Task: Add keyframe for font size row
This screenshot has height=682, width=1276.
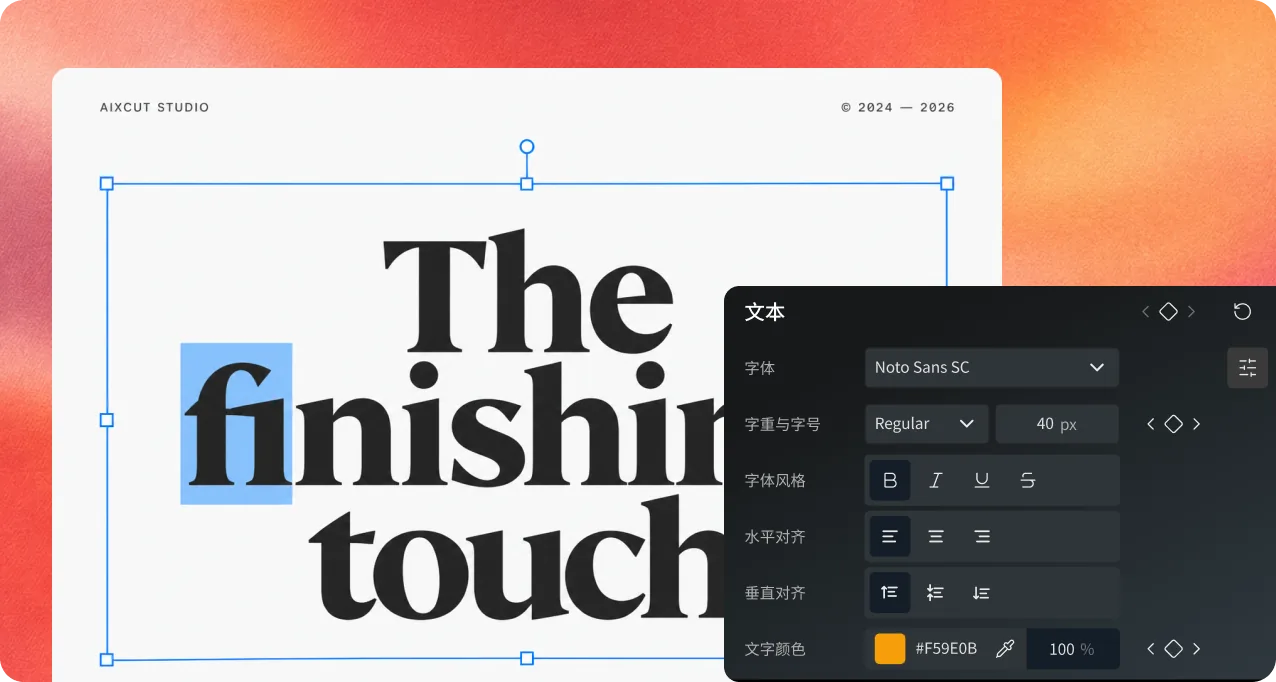Action: coord(1174,424)
